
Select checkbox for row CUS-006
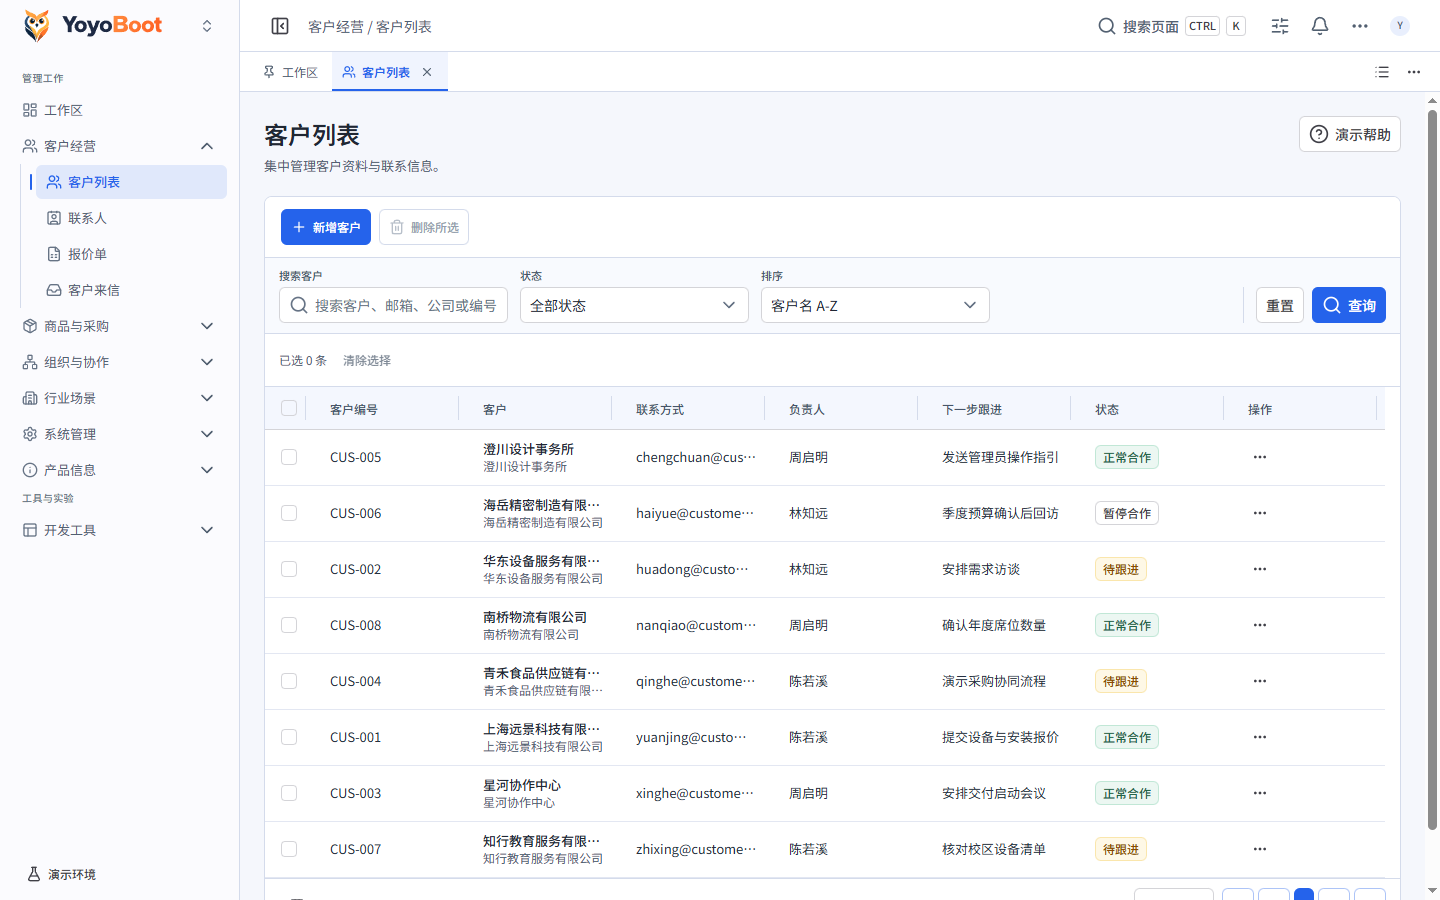[x=289, y=513]
